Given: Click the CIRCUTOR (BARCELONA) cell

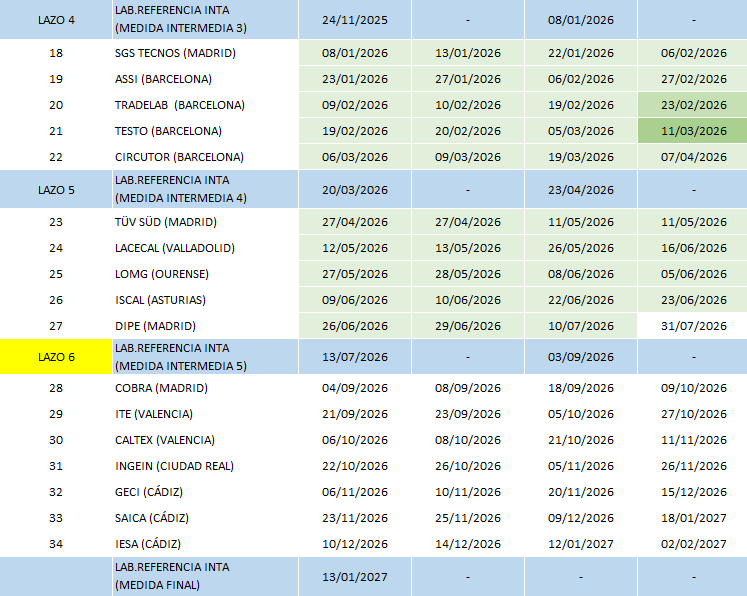Looking at the screenshot, I should 205,157.
